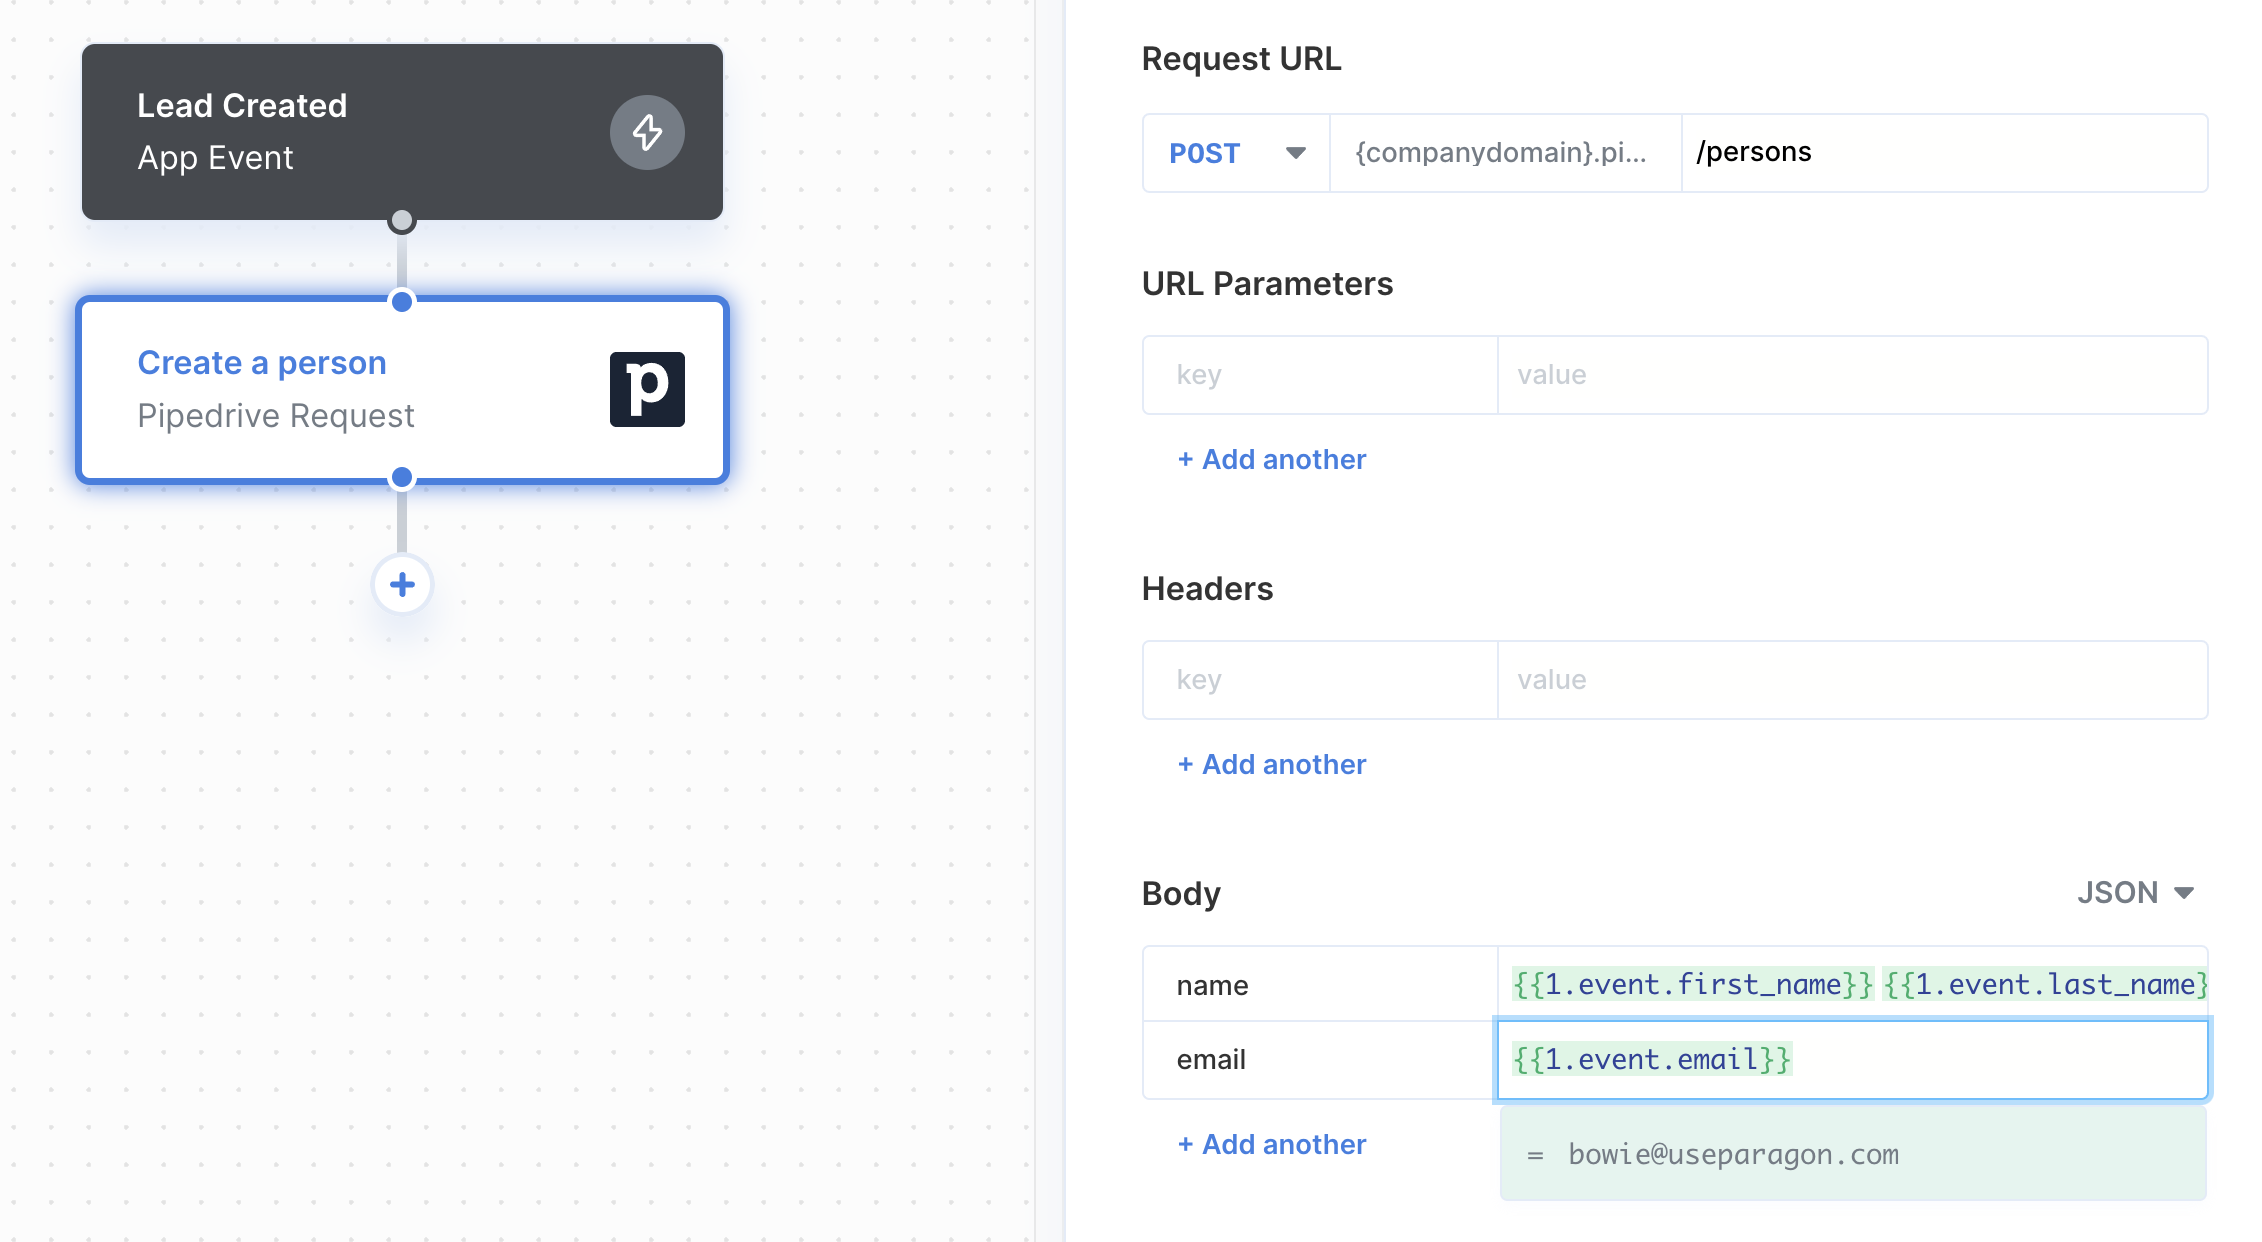Click Headers key field
This screenshot has height=1242, width=2262.
pyautogui.click(x=1320, y=680)
